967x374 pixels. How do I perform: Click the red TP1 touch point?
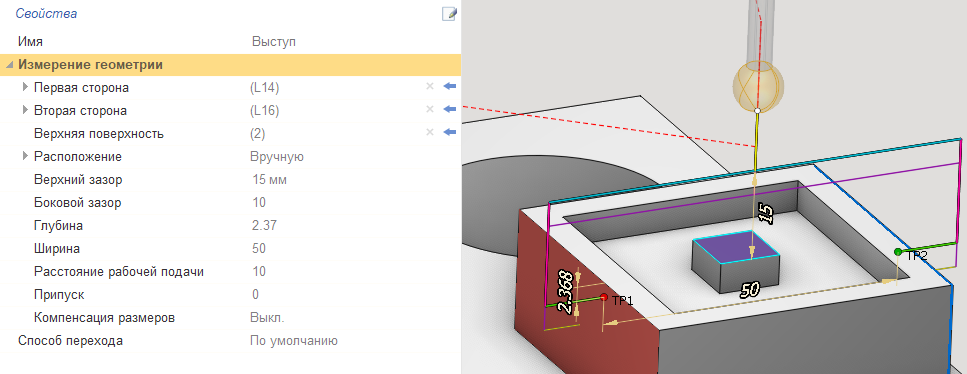(604, 297)
